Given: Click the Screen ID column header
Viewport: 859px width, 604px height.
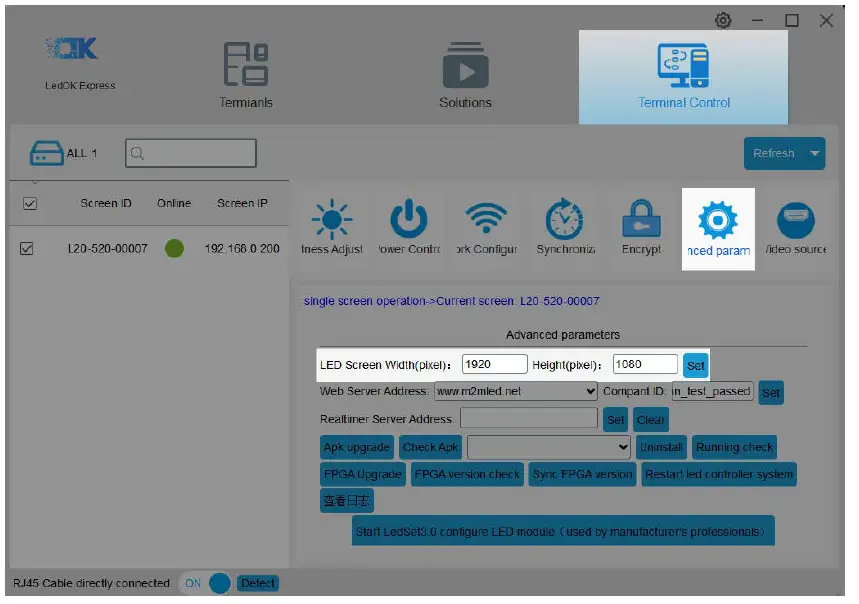Looking at the screenshot, I should [106, 204].
